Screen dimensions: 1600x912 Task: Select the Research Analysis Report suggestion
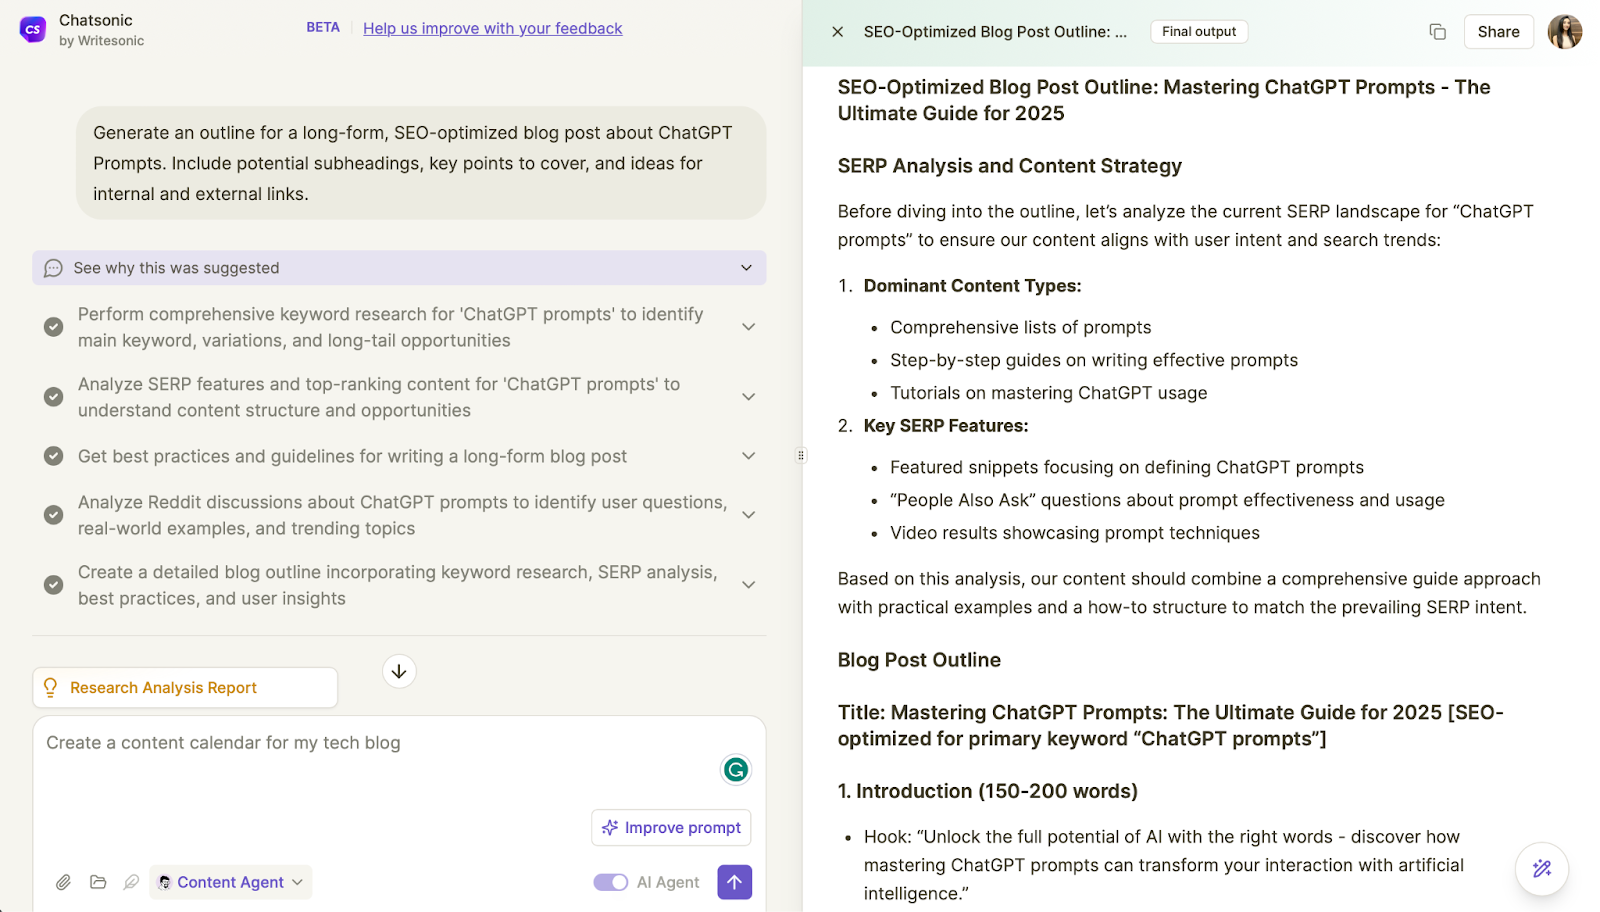point(185,688)
